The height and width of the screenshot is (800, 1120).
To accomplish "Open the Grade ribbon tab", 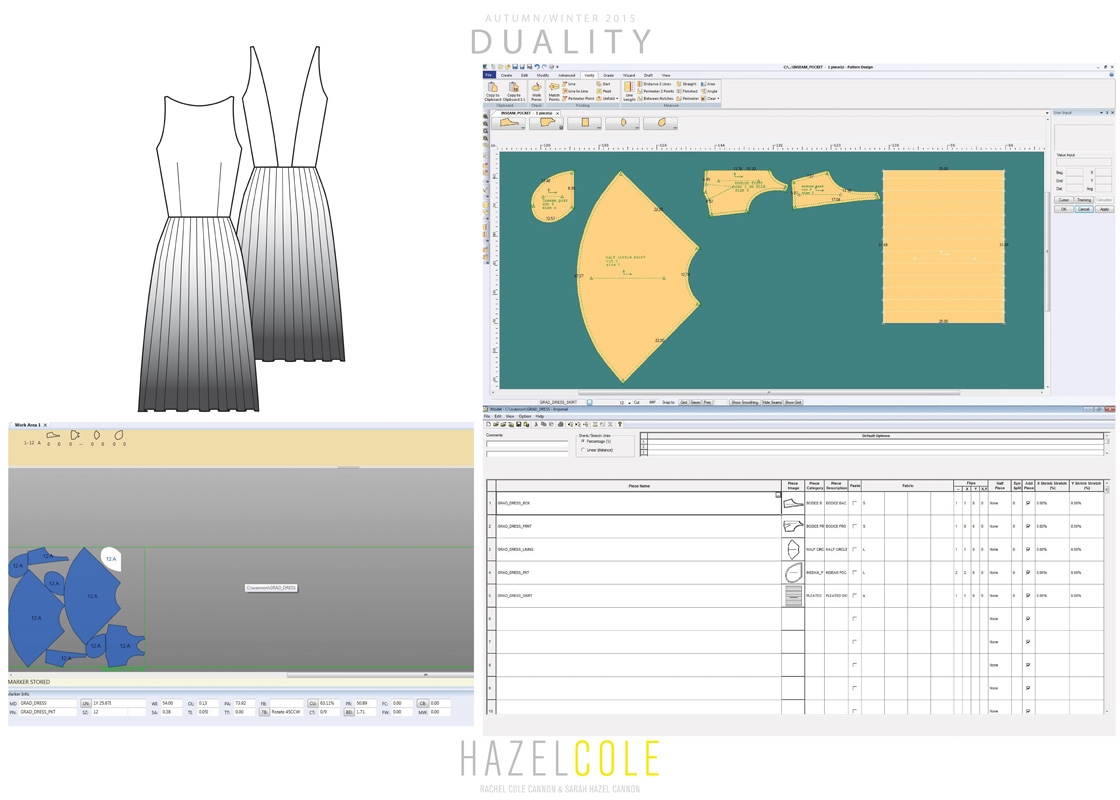I will pyautogui.click(x=609, y=75).
